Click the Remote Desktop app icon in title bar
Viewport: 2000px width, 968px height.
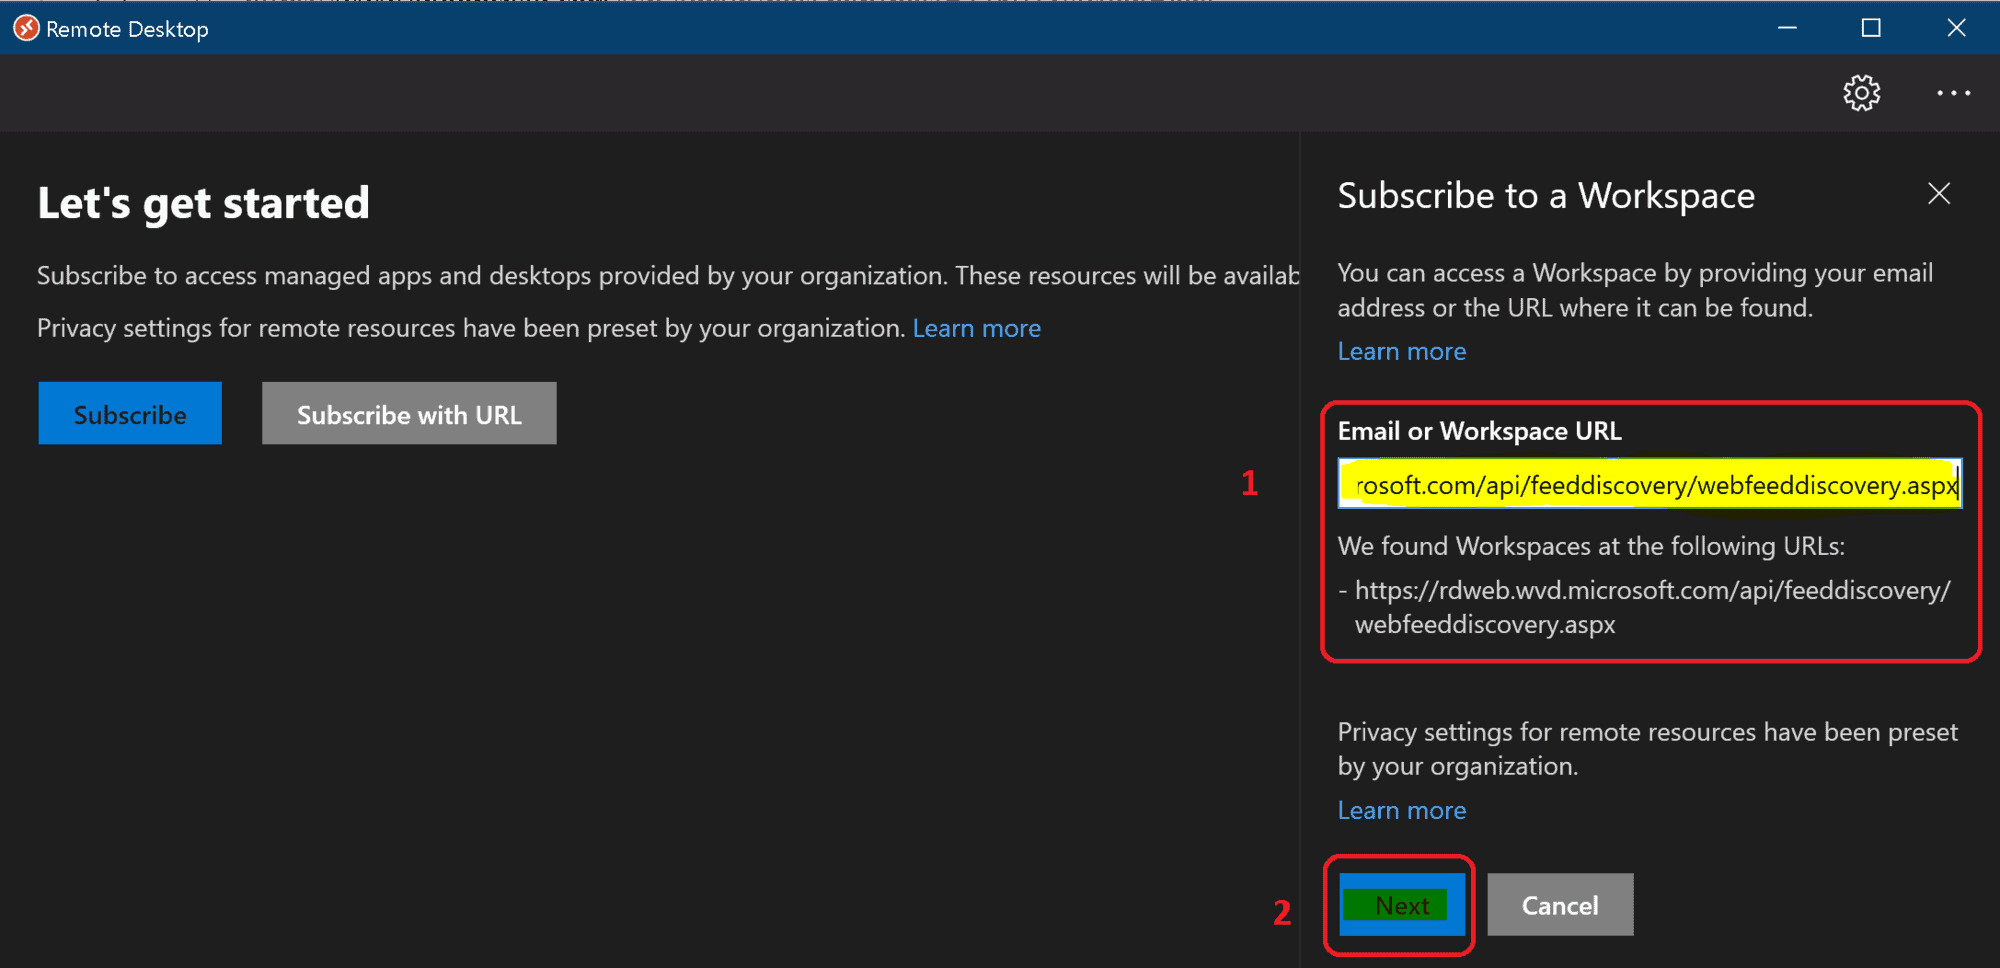point(26,28)
